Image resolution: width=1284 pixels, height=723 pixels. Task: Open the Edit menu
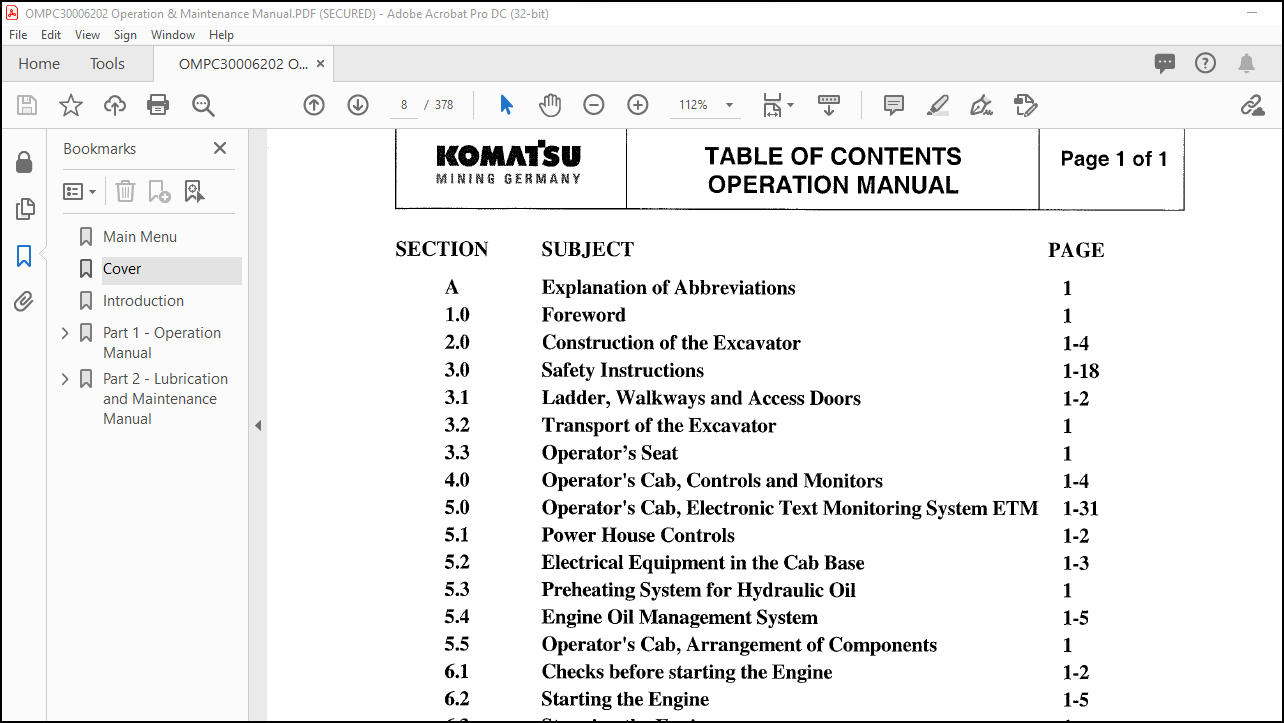click(x=51, y=35)
